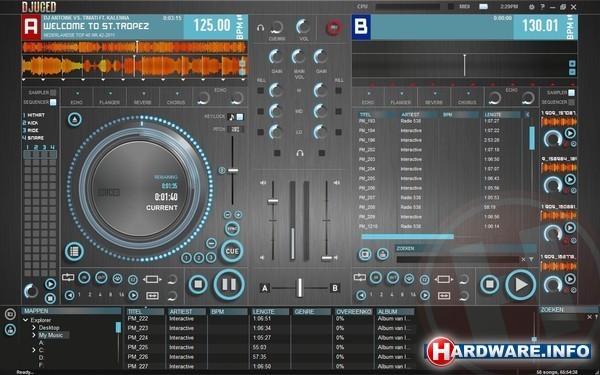Hit the CUE button on deck A
Screen dimensions: 600x375
tap(232, 251)
